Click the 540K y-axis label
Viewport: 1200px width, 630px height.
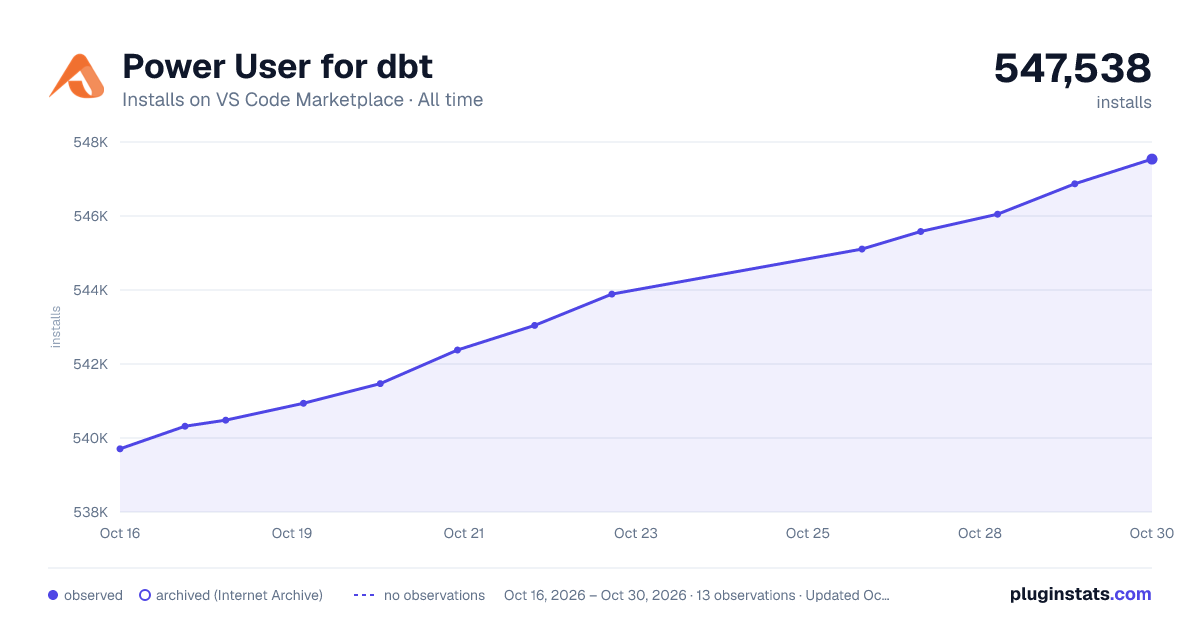pyautogui.click(x=91, y=438)
